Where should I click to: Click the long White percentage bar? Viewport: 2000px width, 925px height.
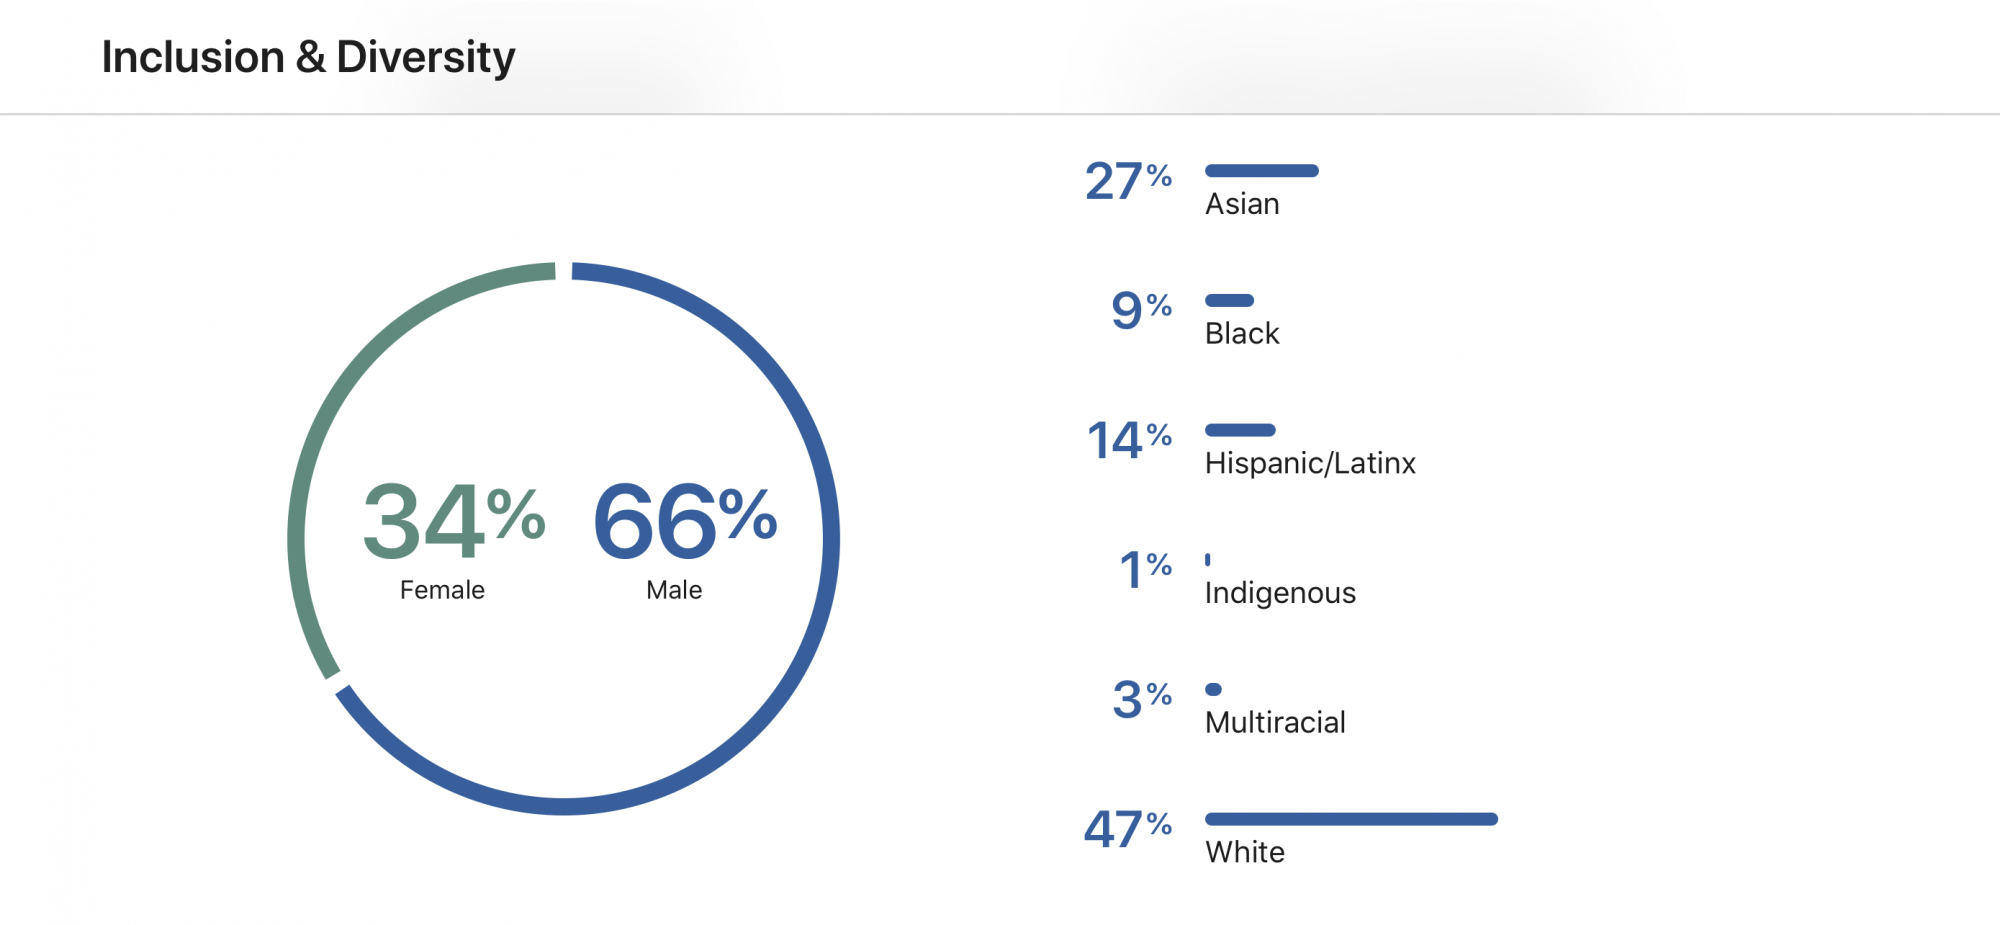[x=1351, y=819]
